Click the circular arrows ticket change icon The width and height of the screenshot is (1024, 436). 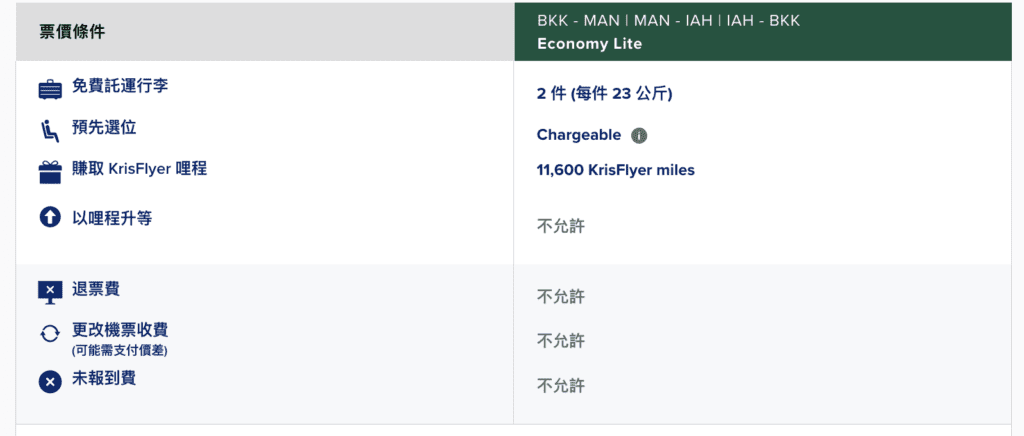tap(50, 334)
